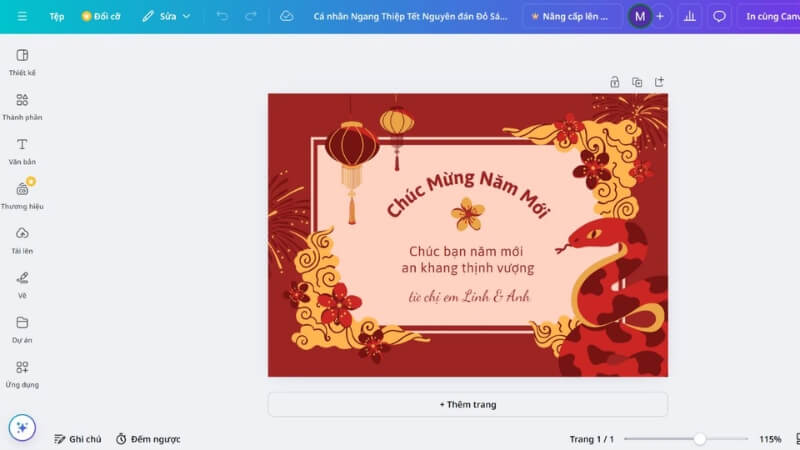The width and height of the screenshot is (800, 450).
Task: Open the Ứng dụng apps panel
Action: [22, 372]
